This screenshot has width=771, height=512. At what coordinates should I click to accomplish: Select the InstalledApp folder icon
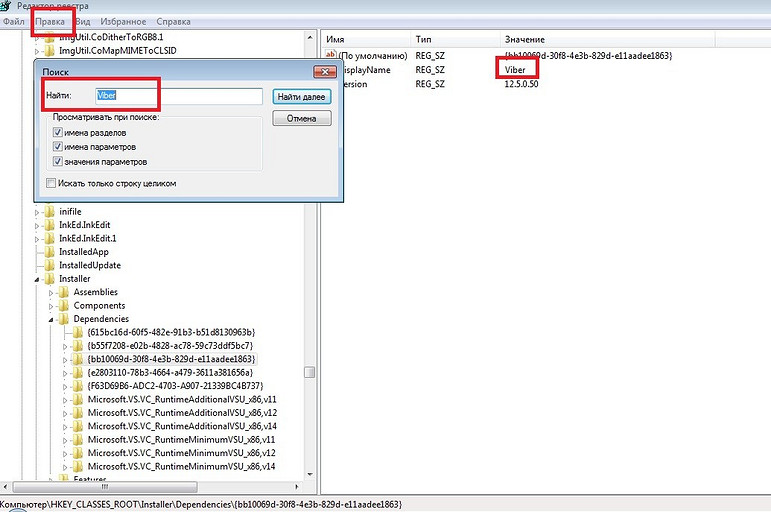click(50, 252)
